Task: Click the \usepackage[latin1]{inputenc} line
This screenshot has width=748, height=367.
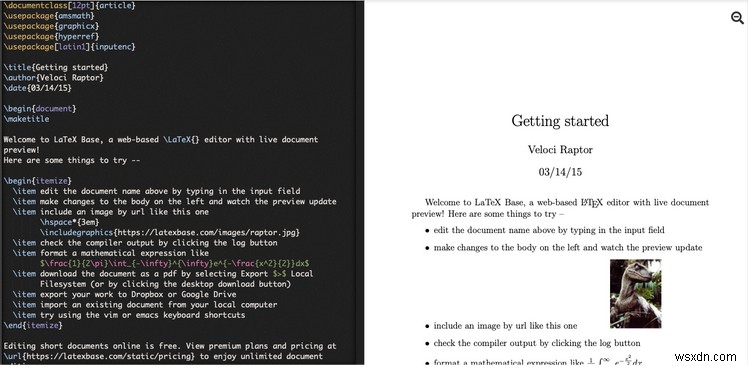Action: click(x=70, y=47)
